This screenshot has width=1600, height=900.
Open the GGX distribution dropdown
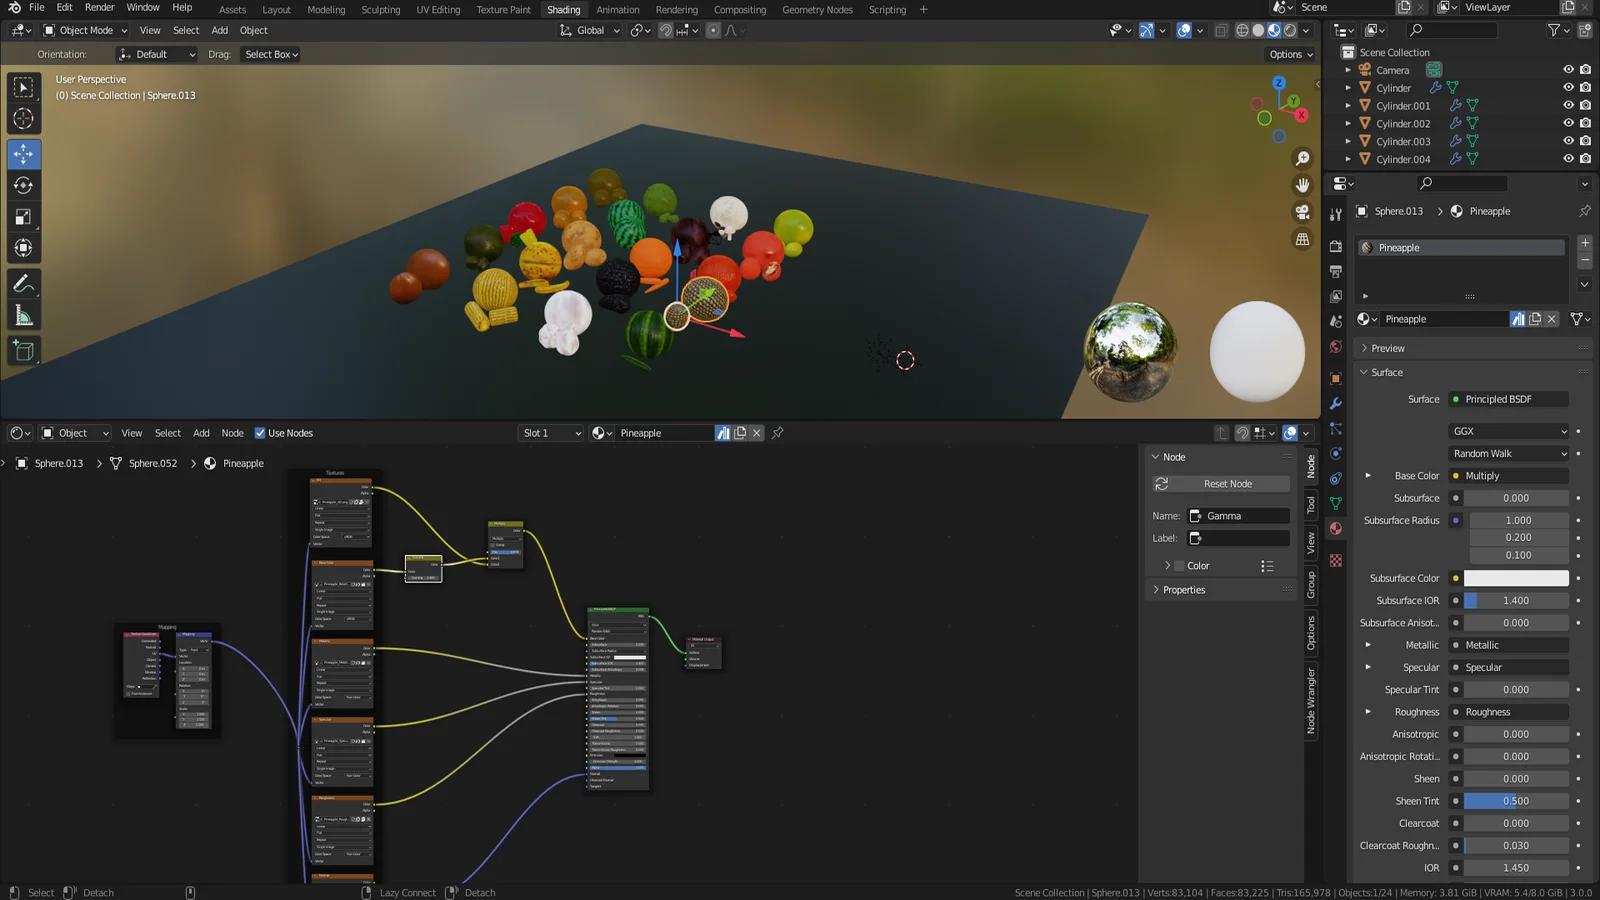coord(1508,431)
